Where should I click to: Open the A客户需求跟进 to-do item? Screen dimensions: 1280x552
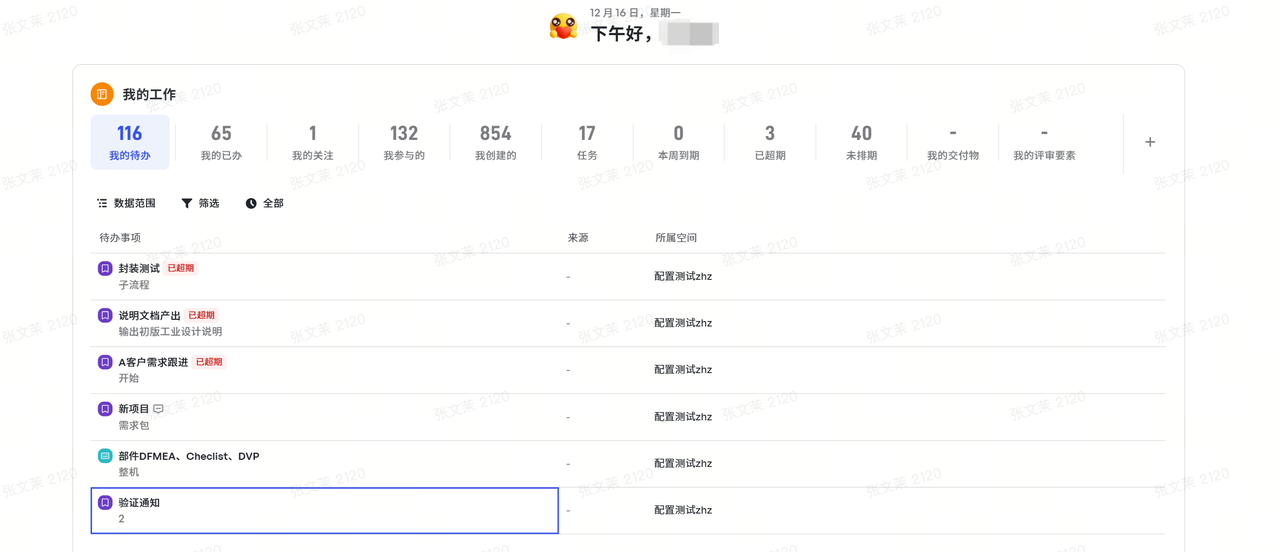click(153, 362)
